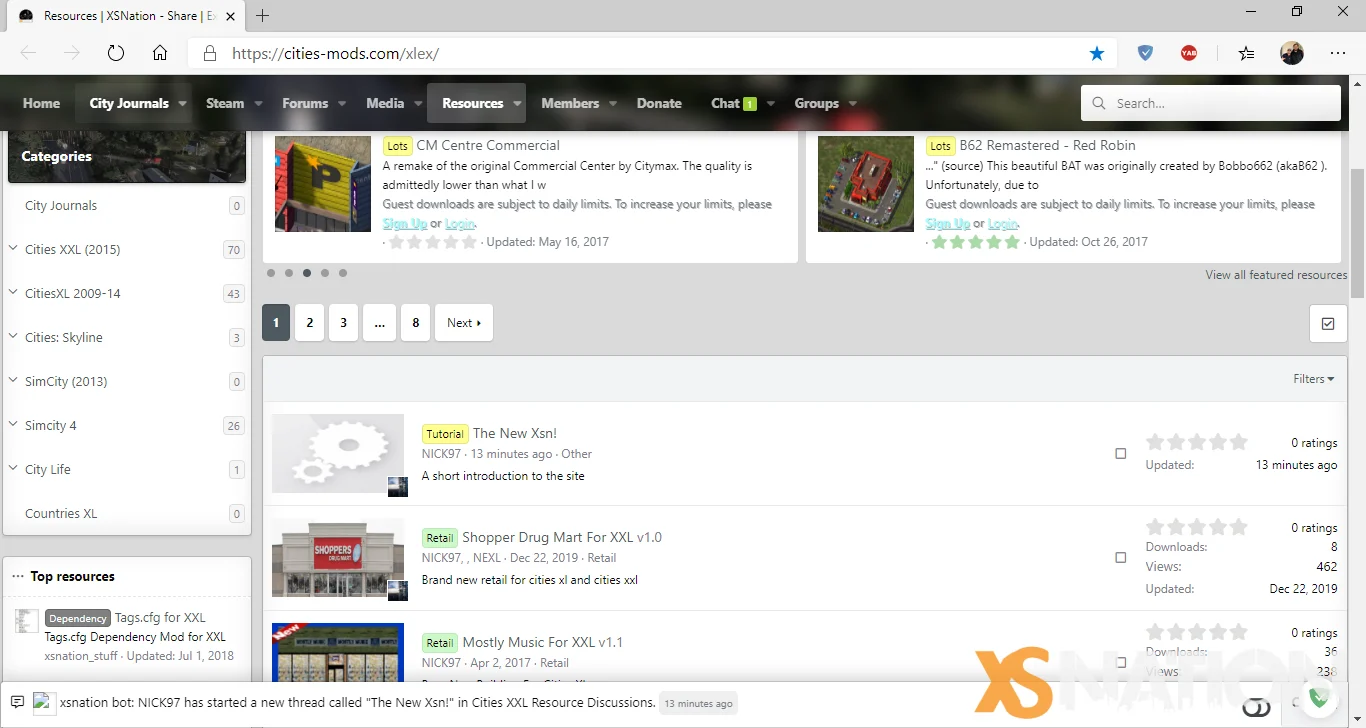This screenshot has height=728, width=1366.
Task: Click the Top resources ellipsis icon
Action: point(18,577)
